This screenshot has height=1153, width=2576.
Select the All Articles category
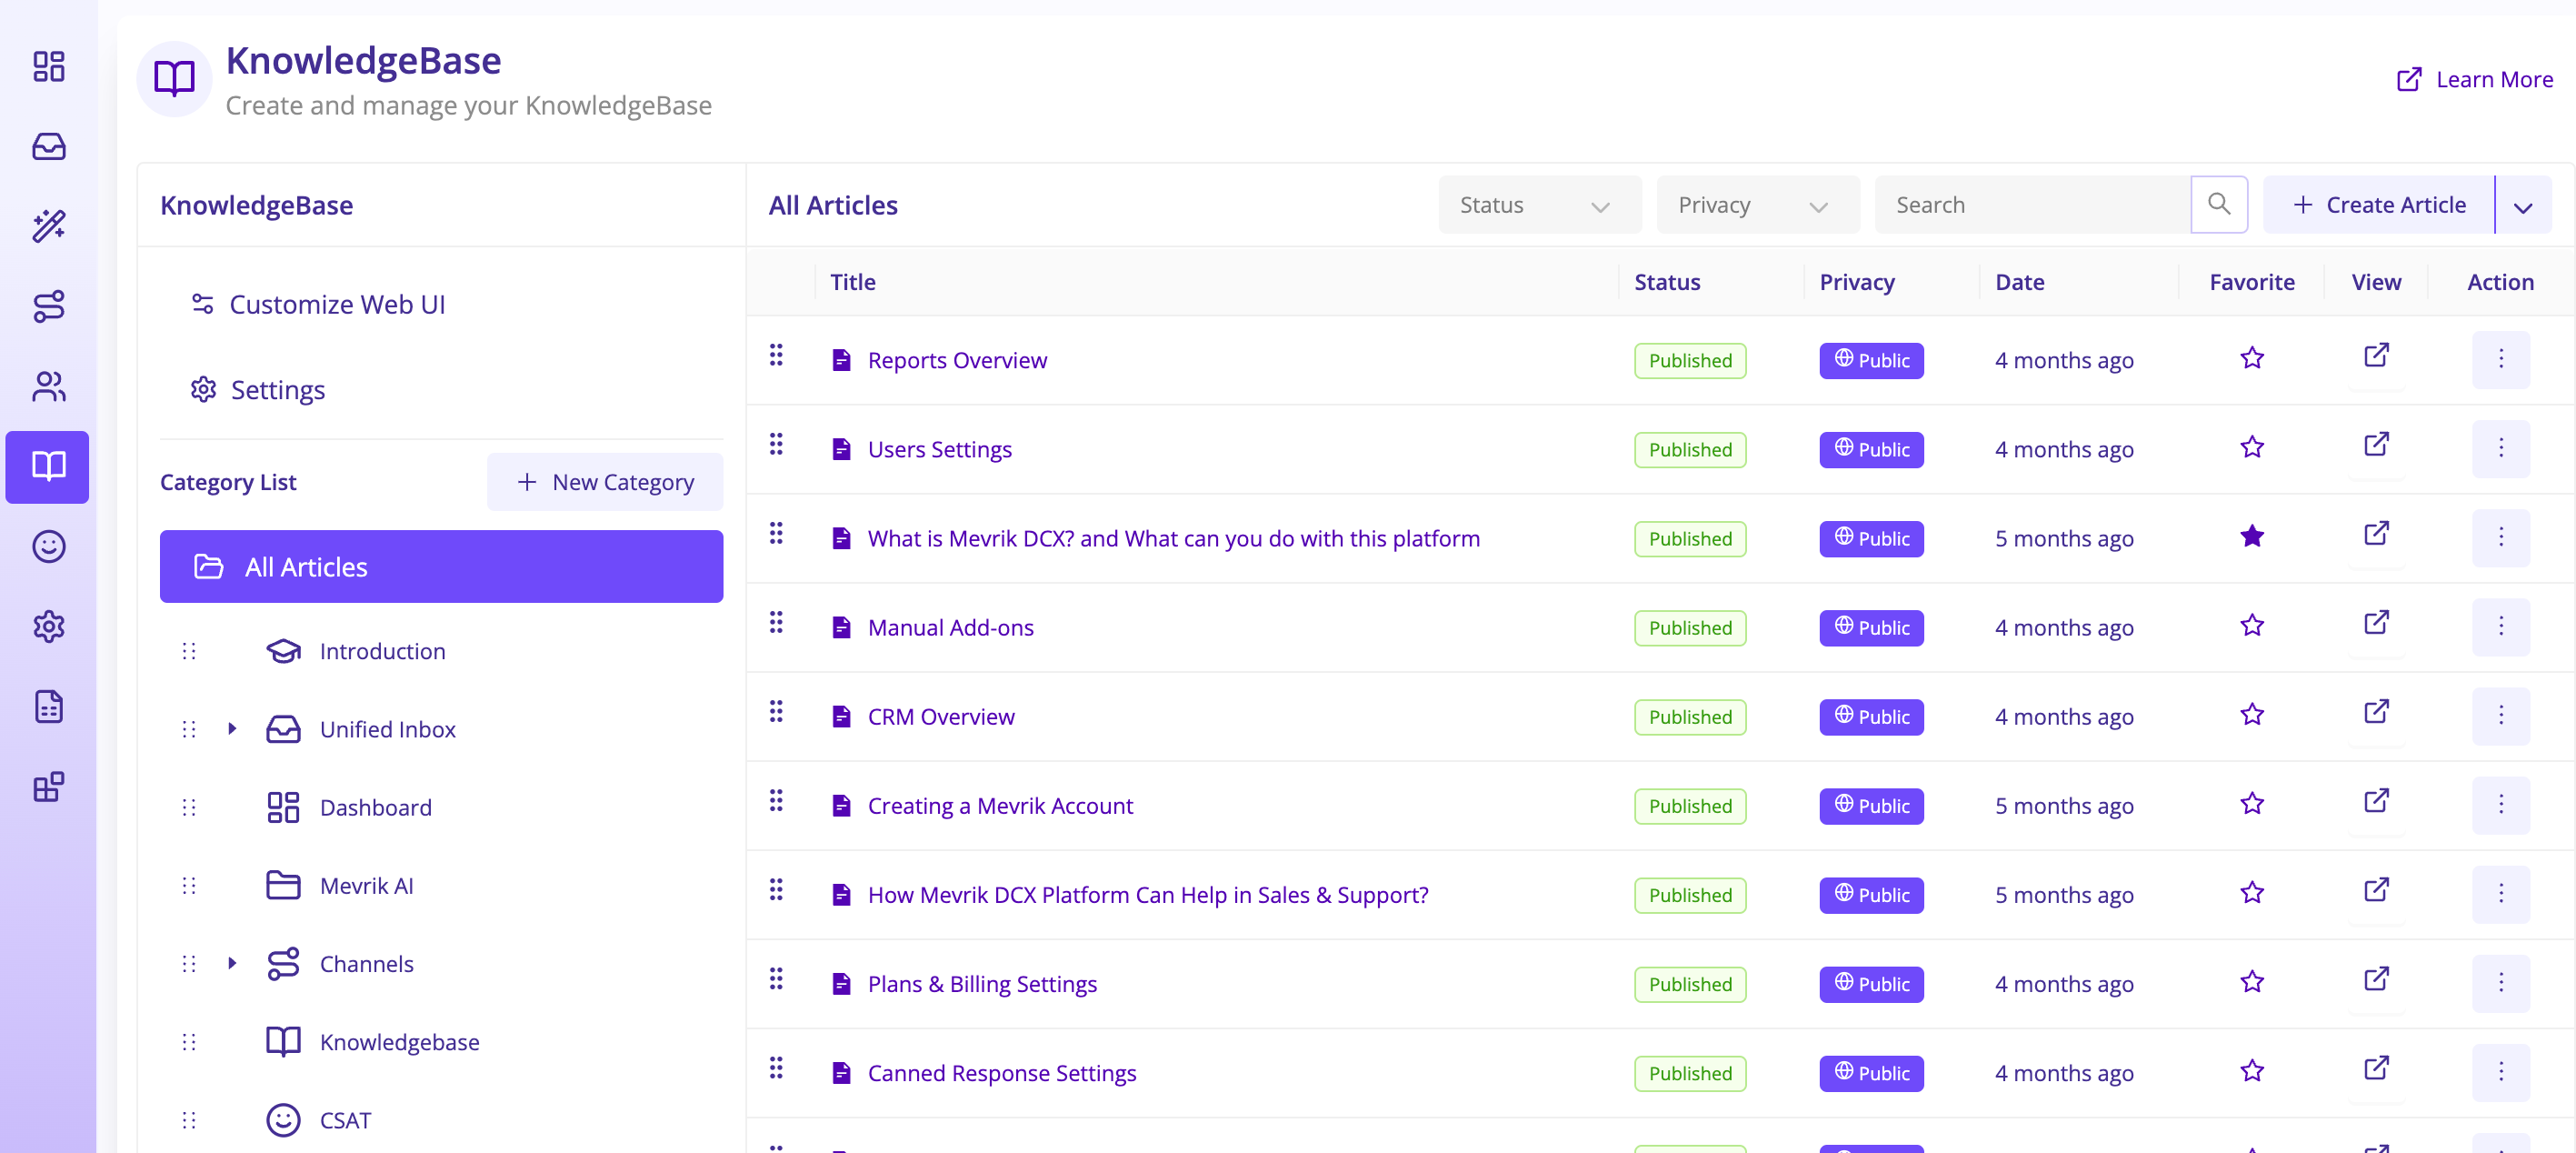[x=304, y=566]
